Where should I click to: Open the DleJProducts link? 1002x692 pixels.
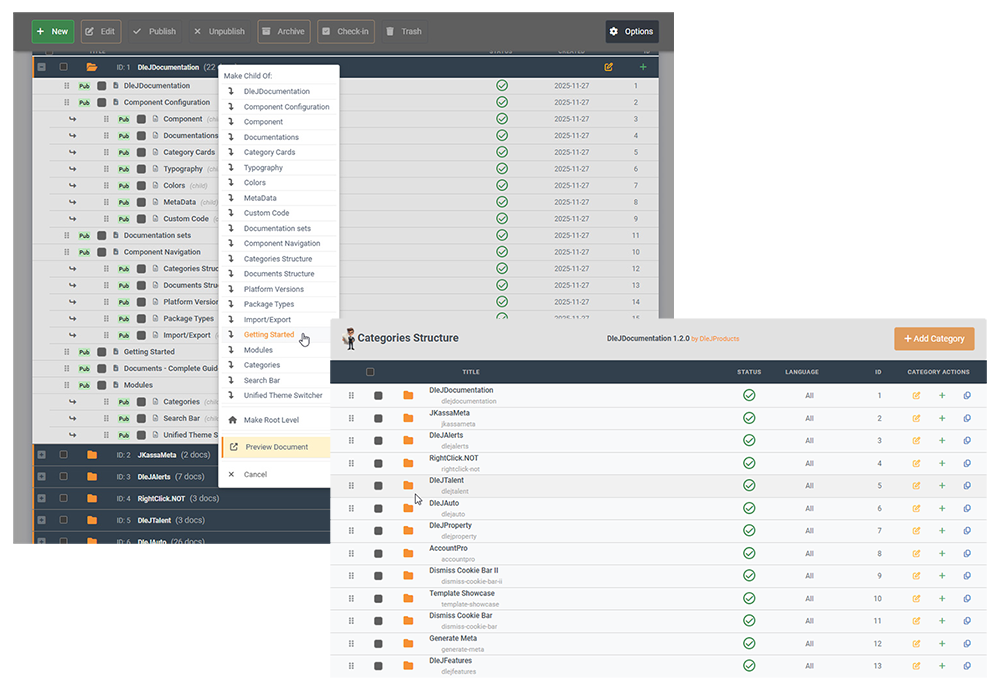click(719, 339)
